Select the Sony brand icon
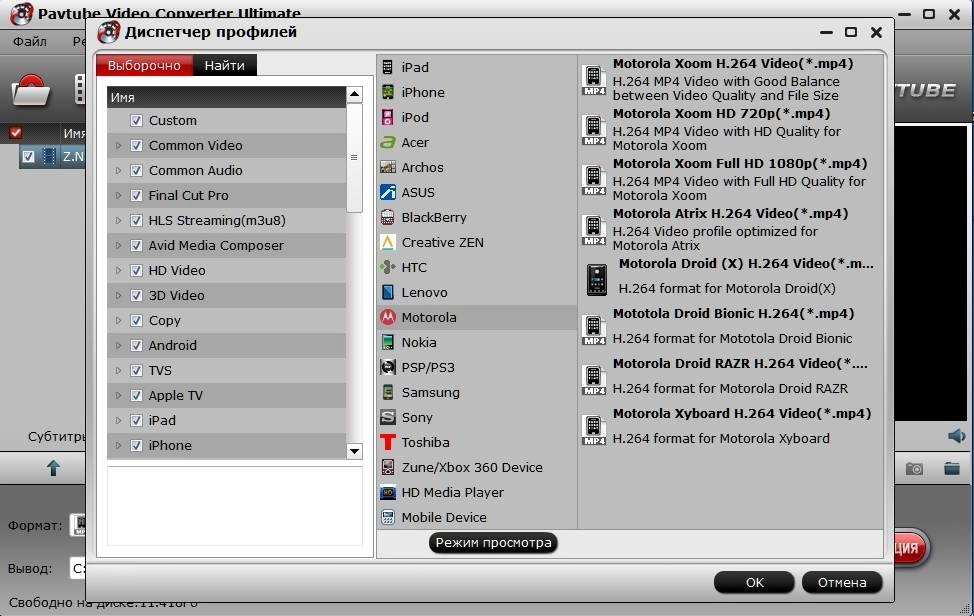 coord(388,417)
